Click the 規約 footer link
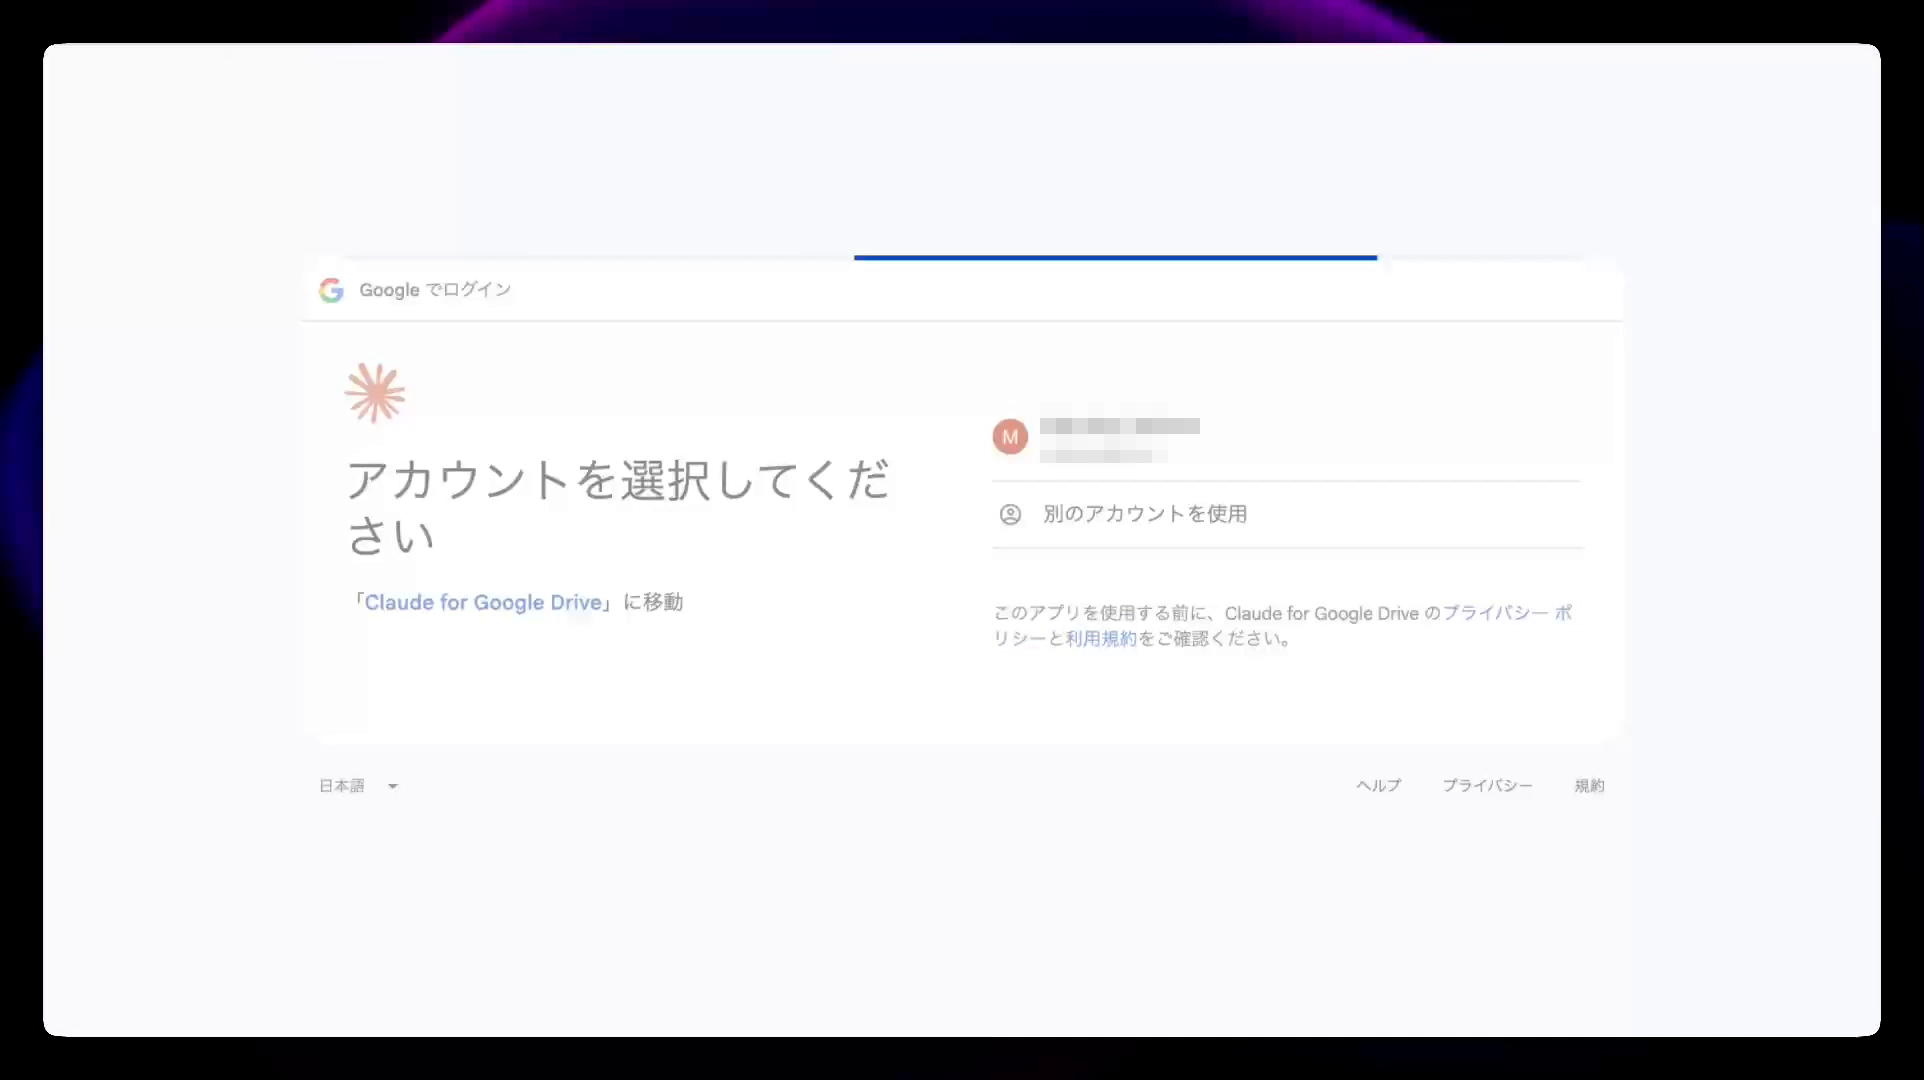Viewport: 1924px width, 1080px height. point(1589,786)
